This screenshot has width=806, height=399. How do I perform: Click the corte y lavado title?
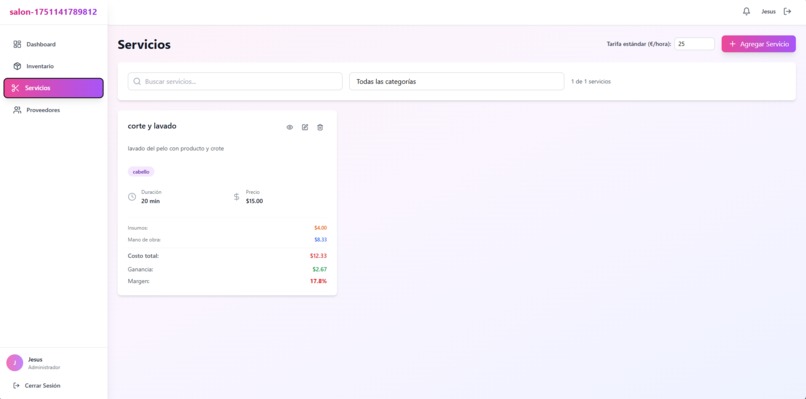[152, 126]
